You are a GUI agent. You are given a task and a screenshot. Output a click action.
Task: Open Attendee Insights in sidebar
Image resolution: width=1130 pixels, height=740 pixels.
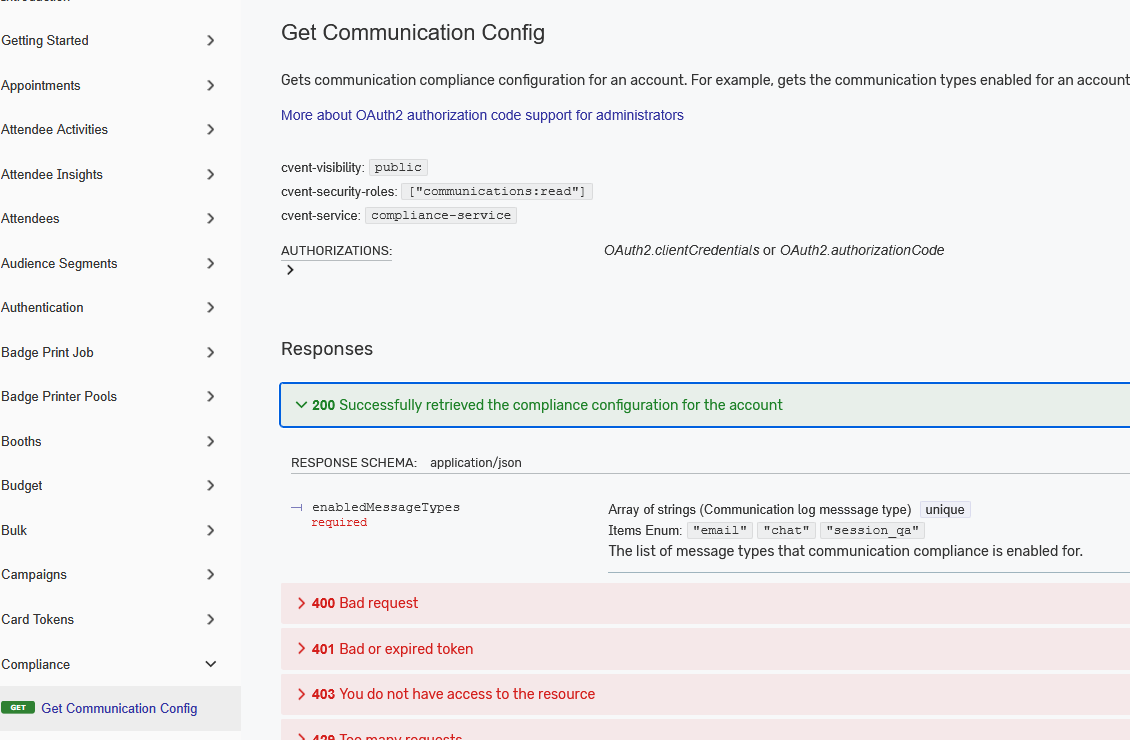pos(52,174)
